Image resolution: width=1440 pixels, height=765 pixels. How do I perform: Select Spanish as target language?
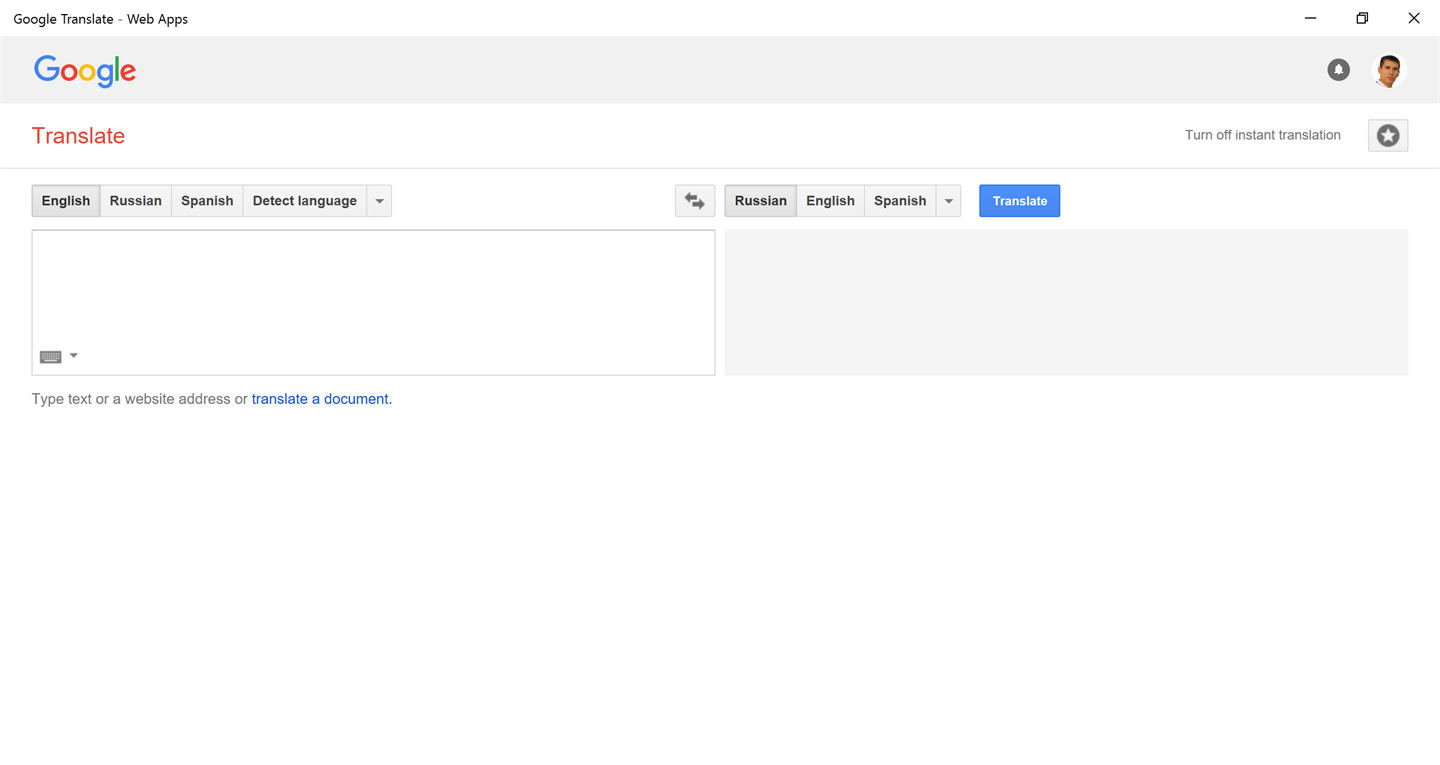pyautogui.click(x=899, y=201)
